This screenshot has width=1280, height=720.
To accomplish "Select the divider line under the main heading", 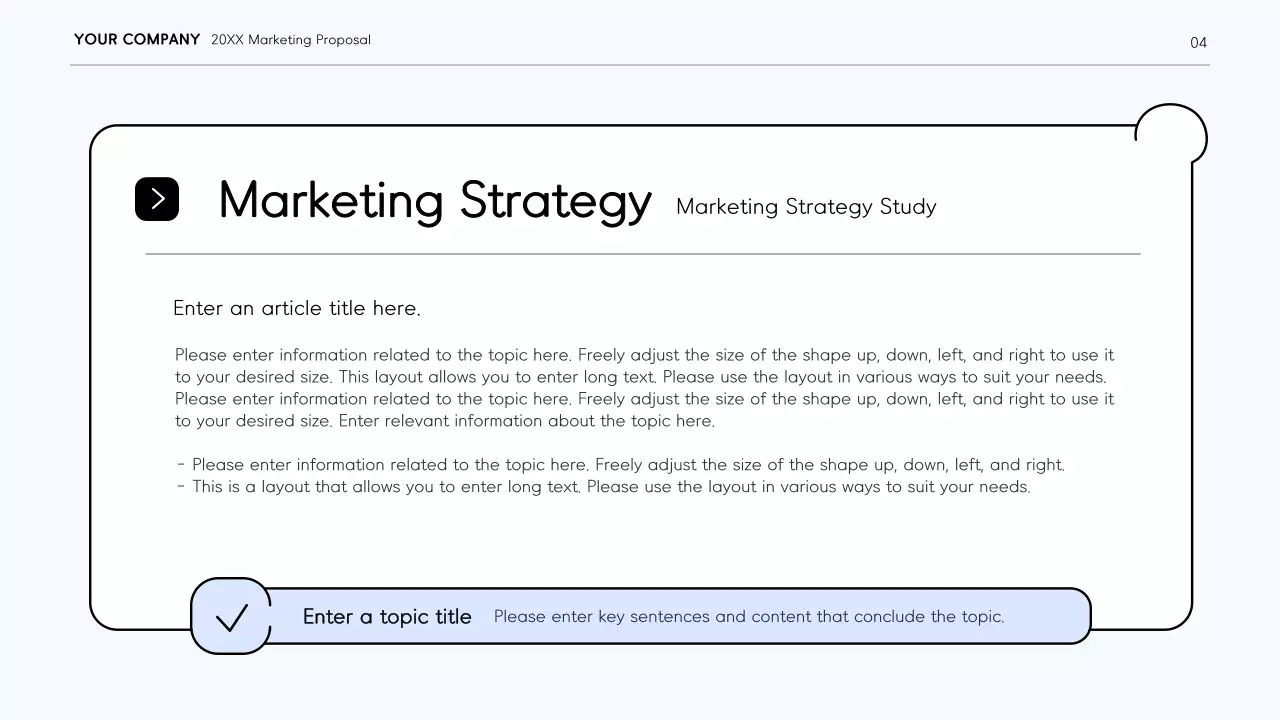I will tap(642, 254).
